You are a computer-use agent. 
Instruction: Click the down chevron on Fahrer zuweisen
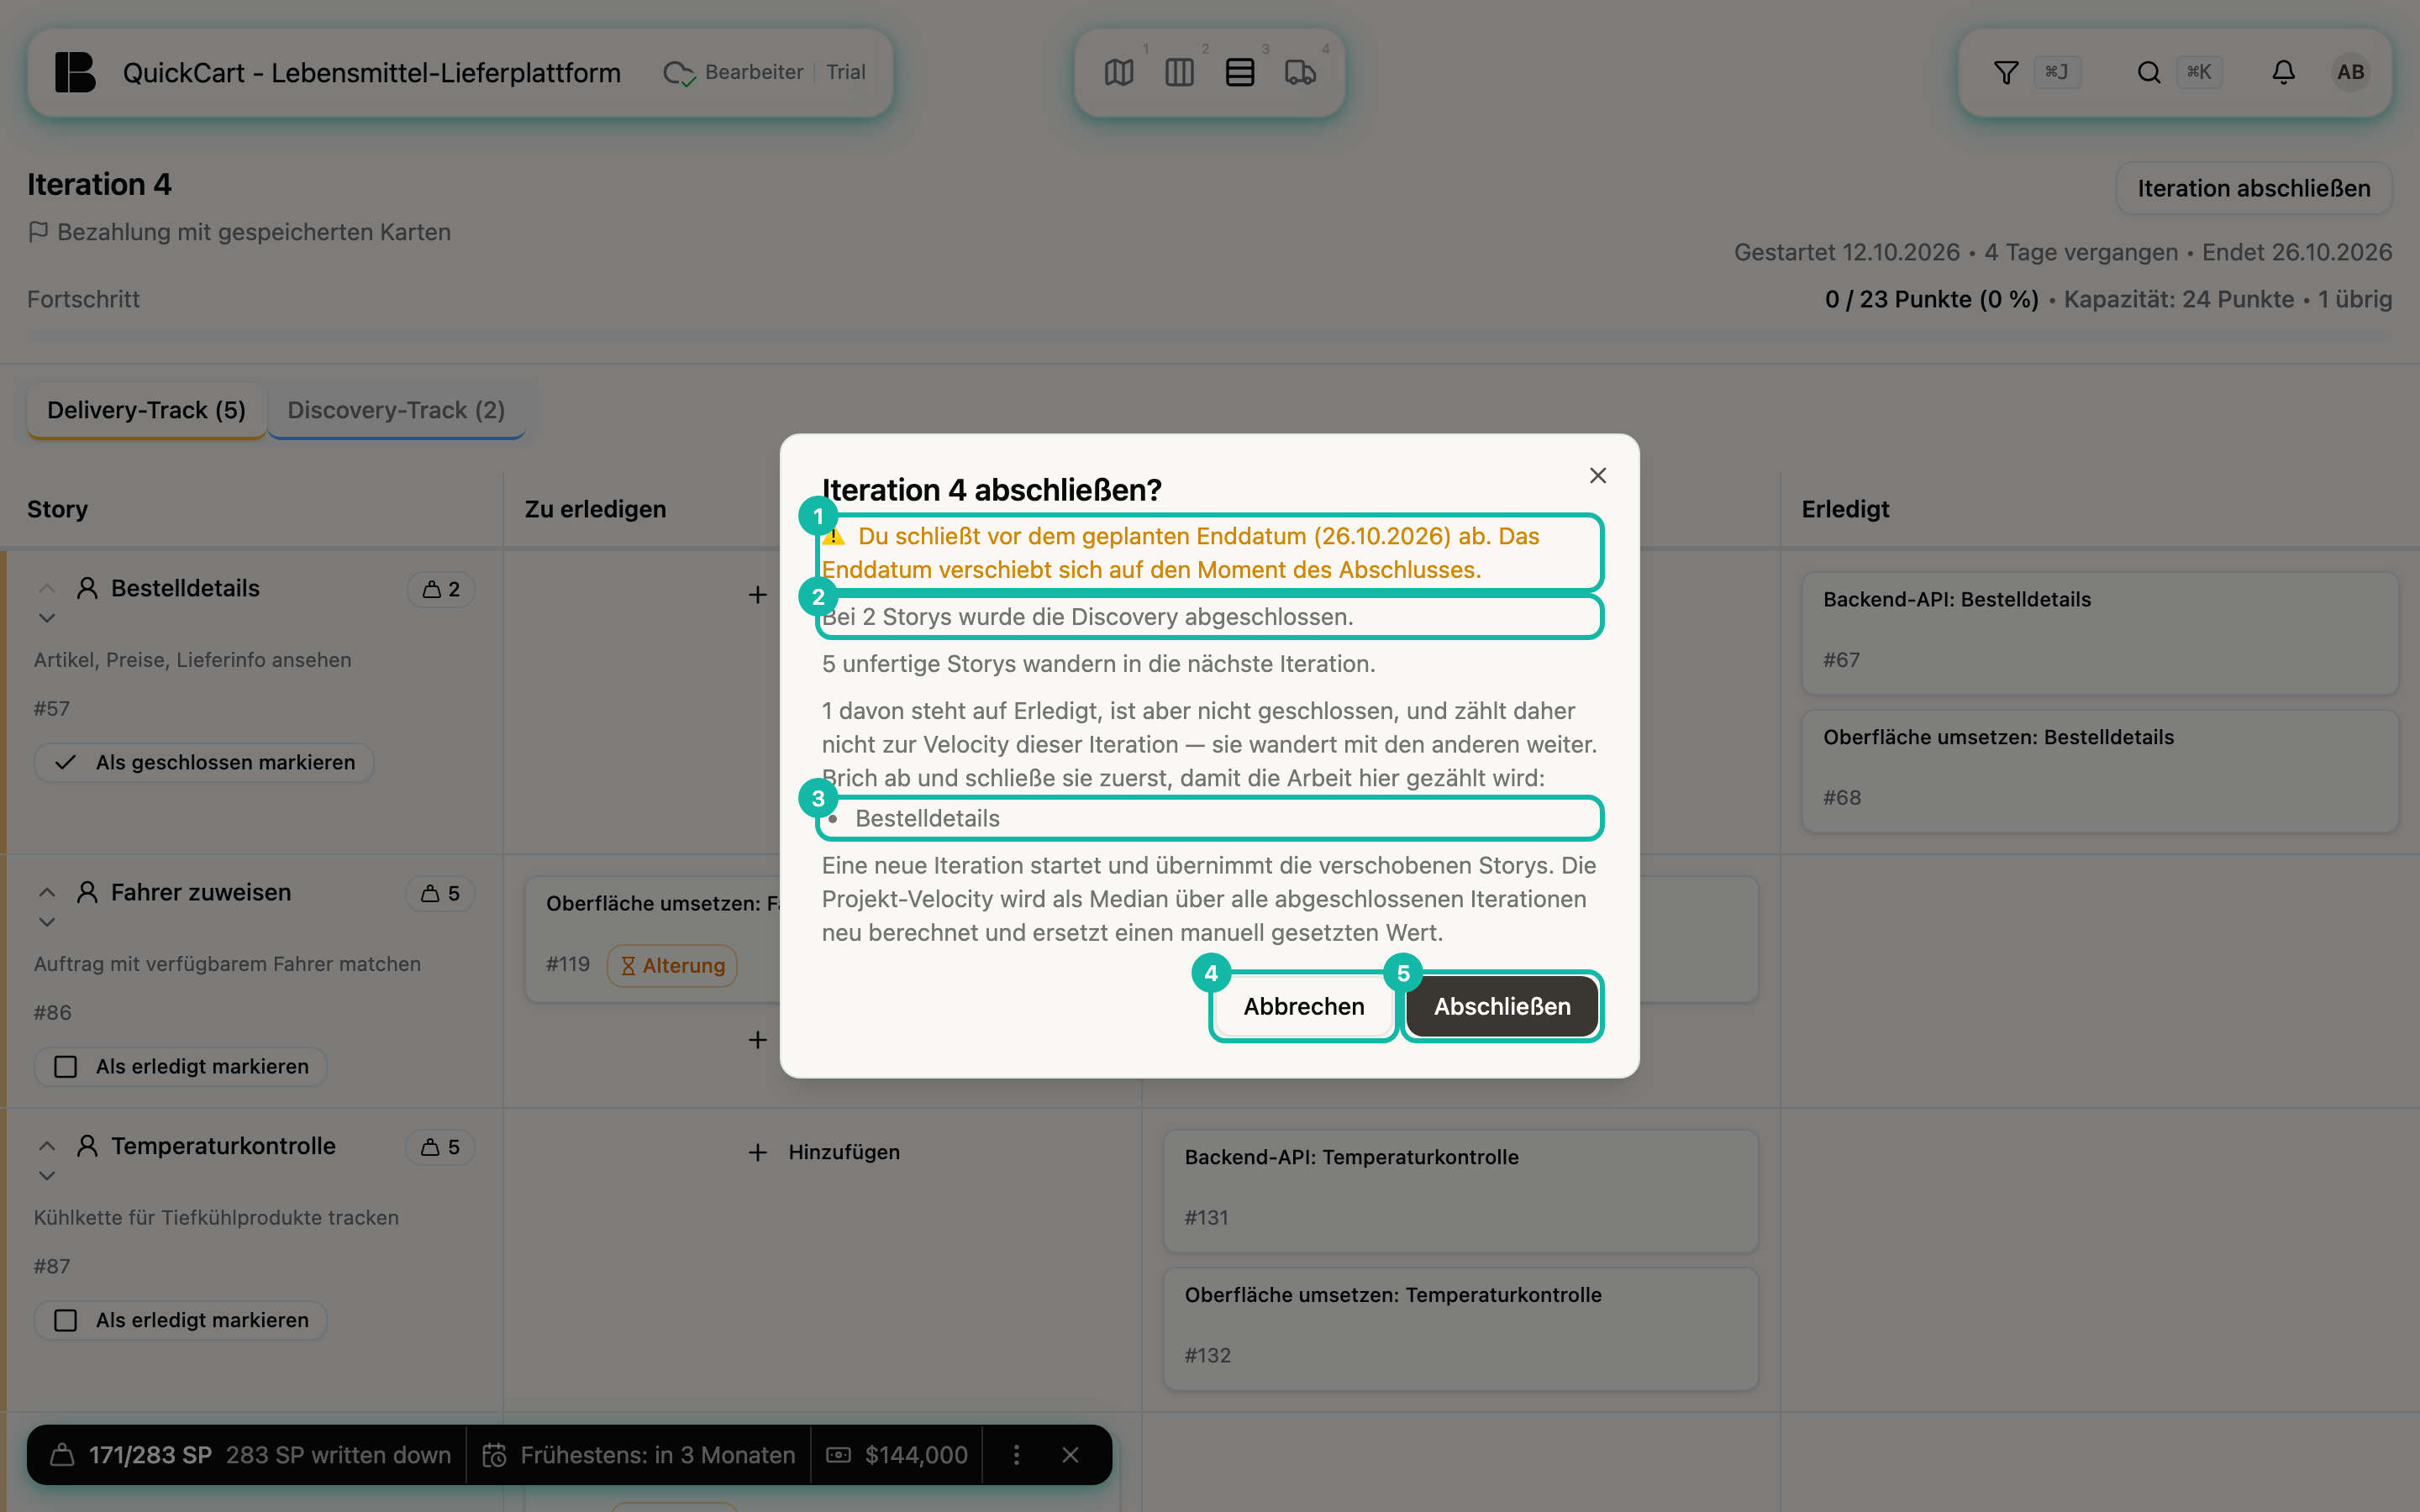click(x=47, y=922)
